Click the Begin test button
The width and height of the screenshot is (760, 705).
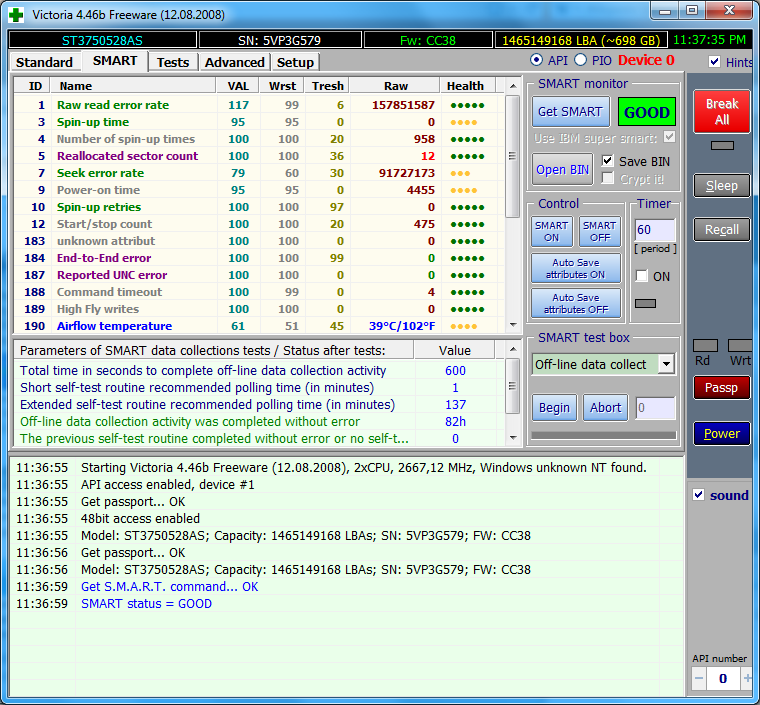(x=554, y=407)
